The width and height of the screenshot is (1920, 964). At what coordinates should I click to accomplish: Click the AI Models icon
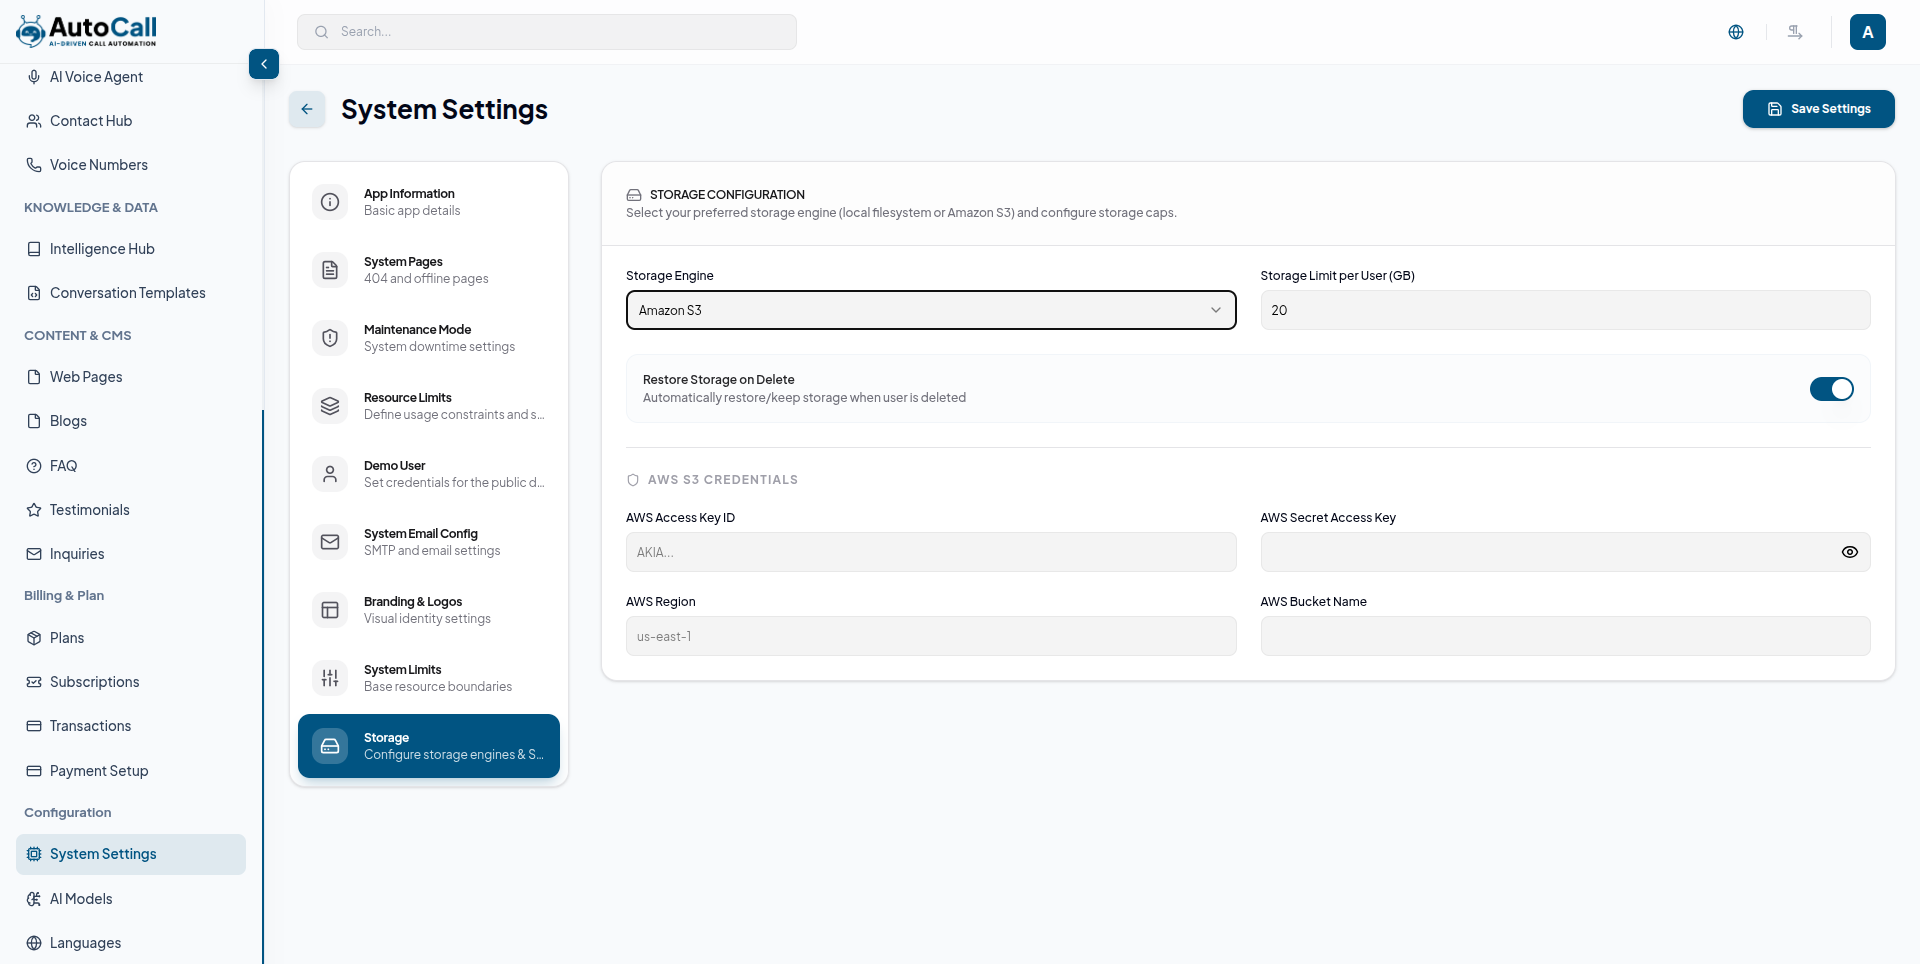(34, 899)
